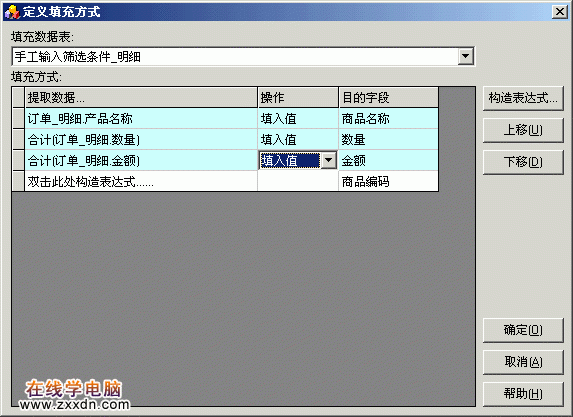
Task: Click the 操作 column header
Action: point(298,98)
